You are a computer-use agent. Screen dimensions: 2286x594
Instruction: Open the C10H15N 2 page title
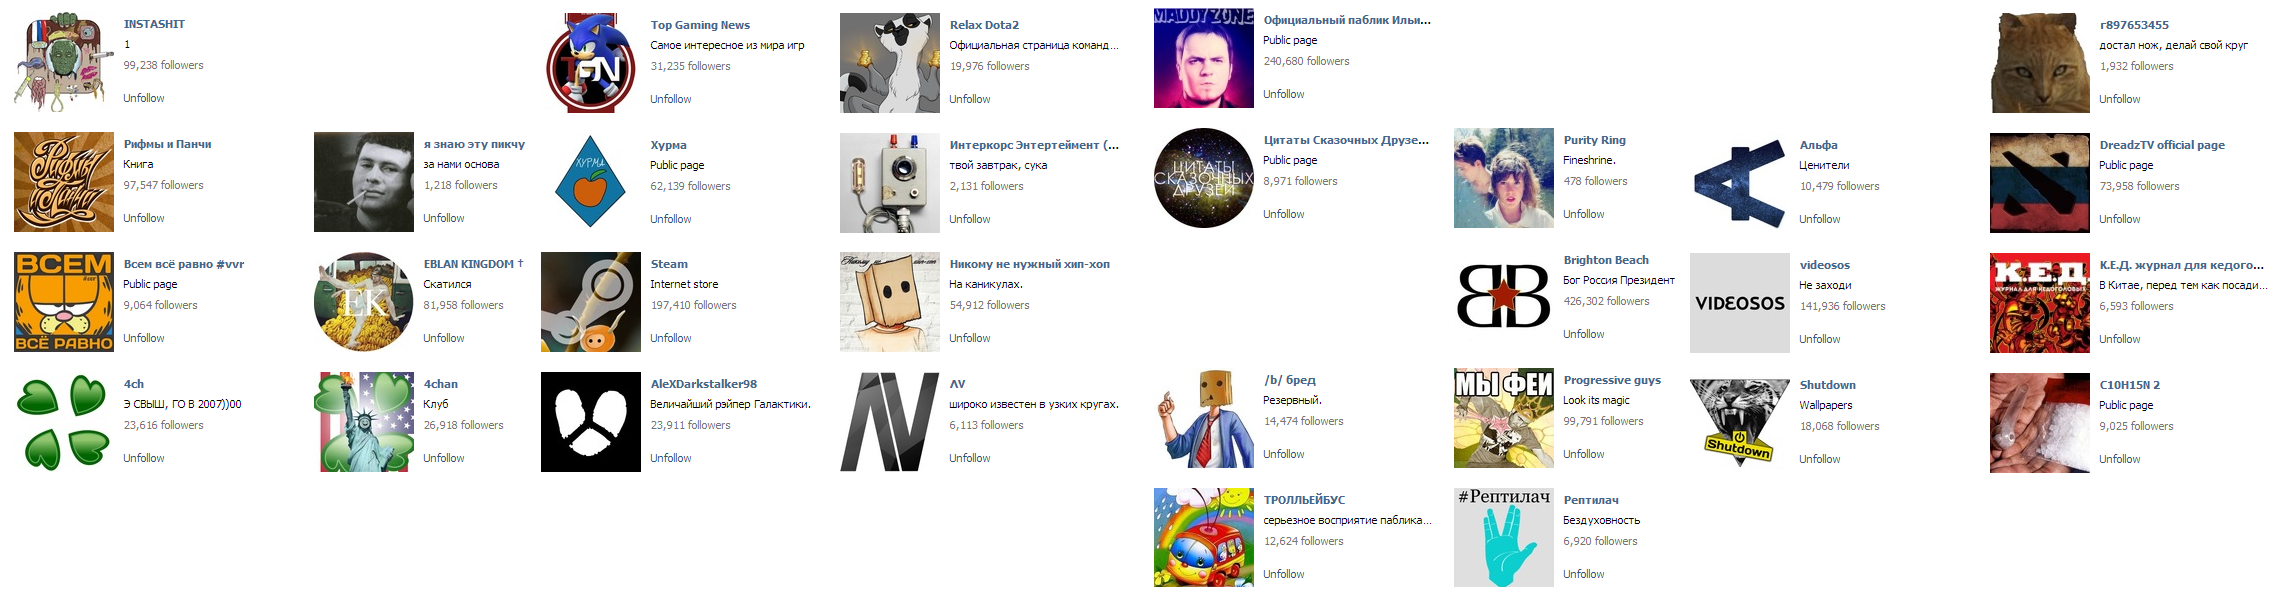pyautogui.click(x=2130, y=385)
